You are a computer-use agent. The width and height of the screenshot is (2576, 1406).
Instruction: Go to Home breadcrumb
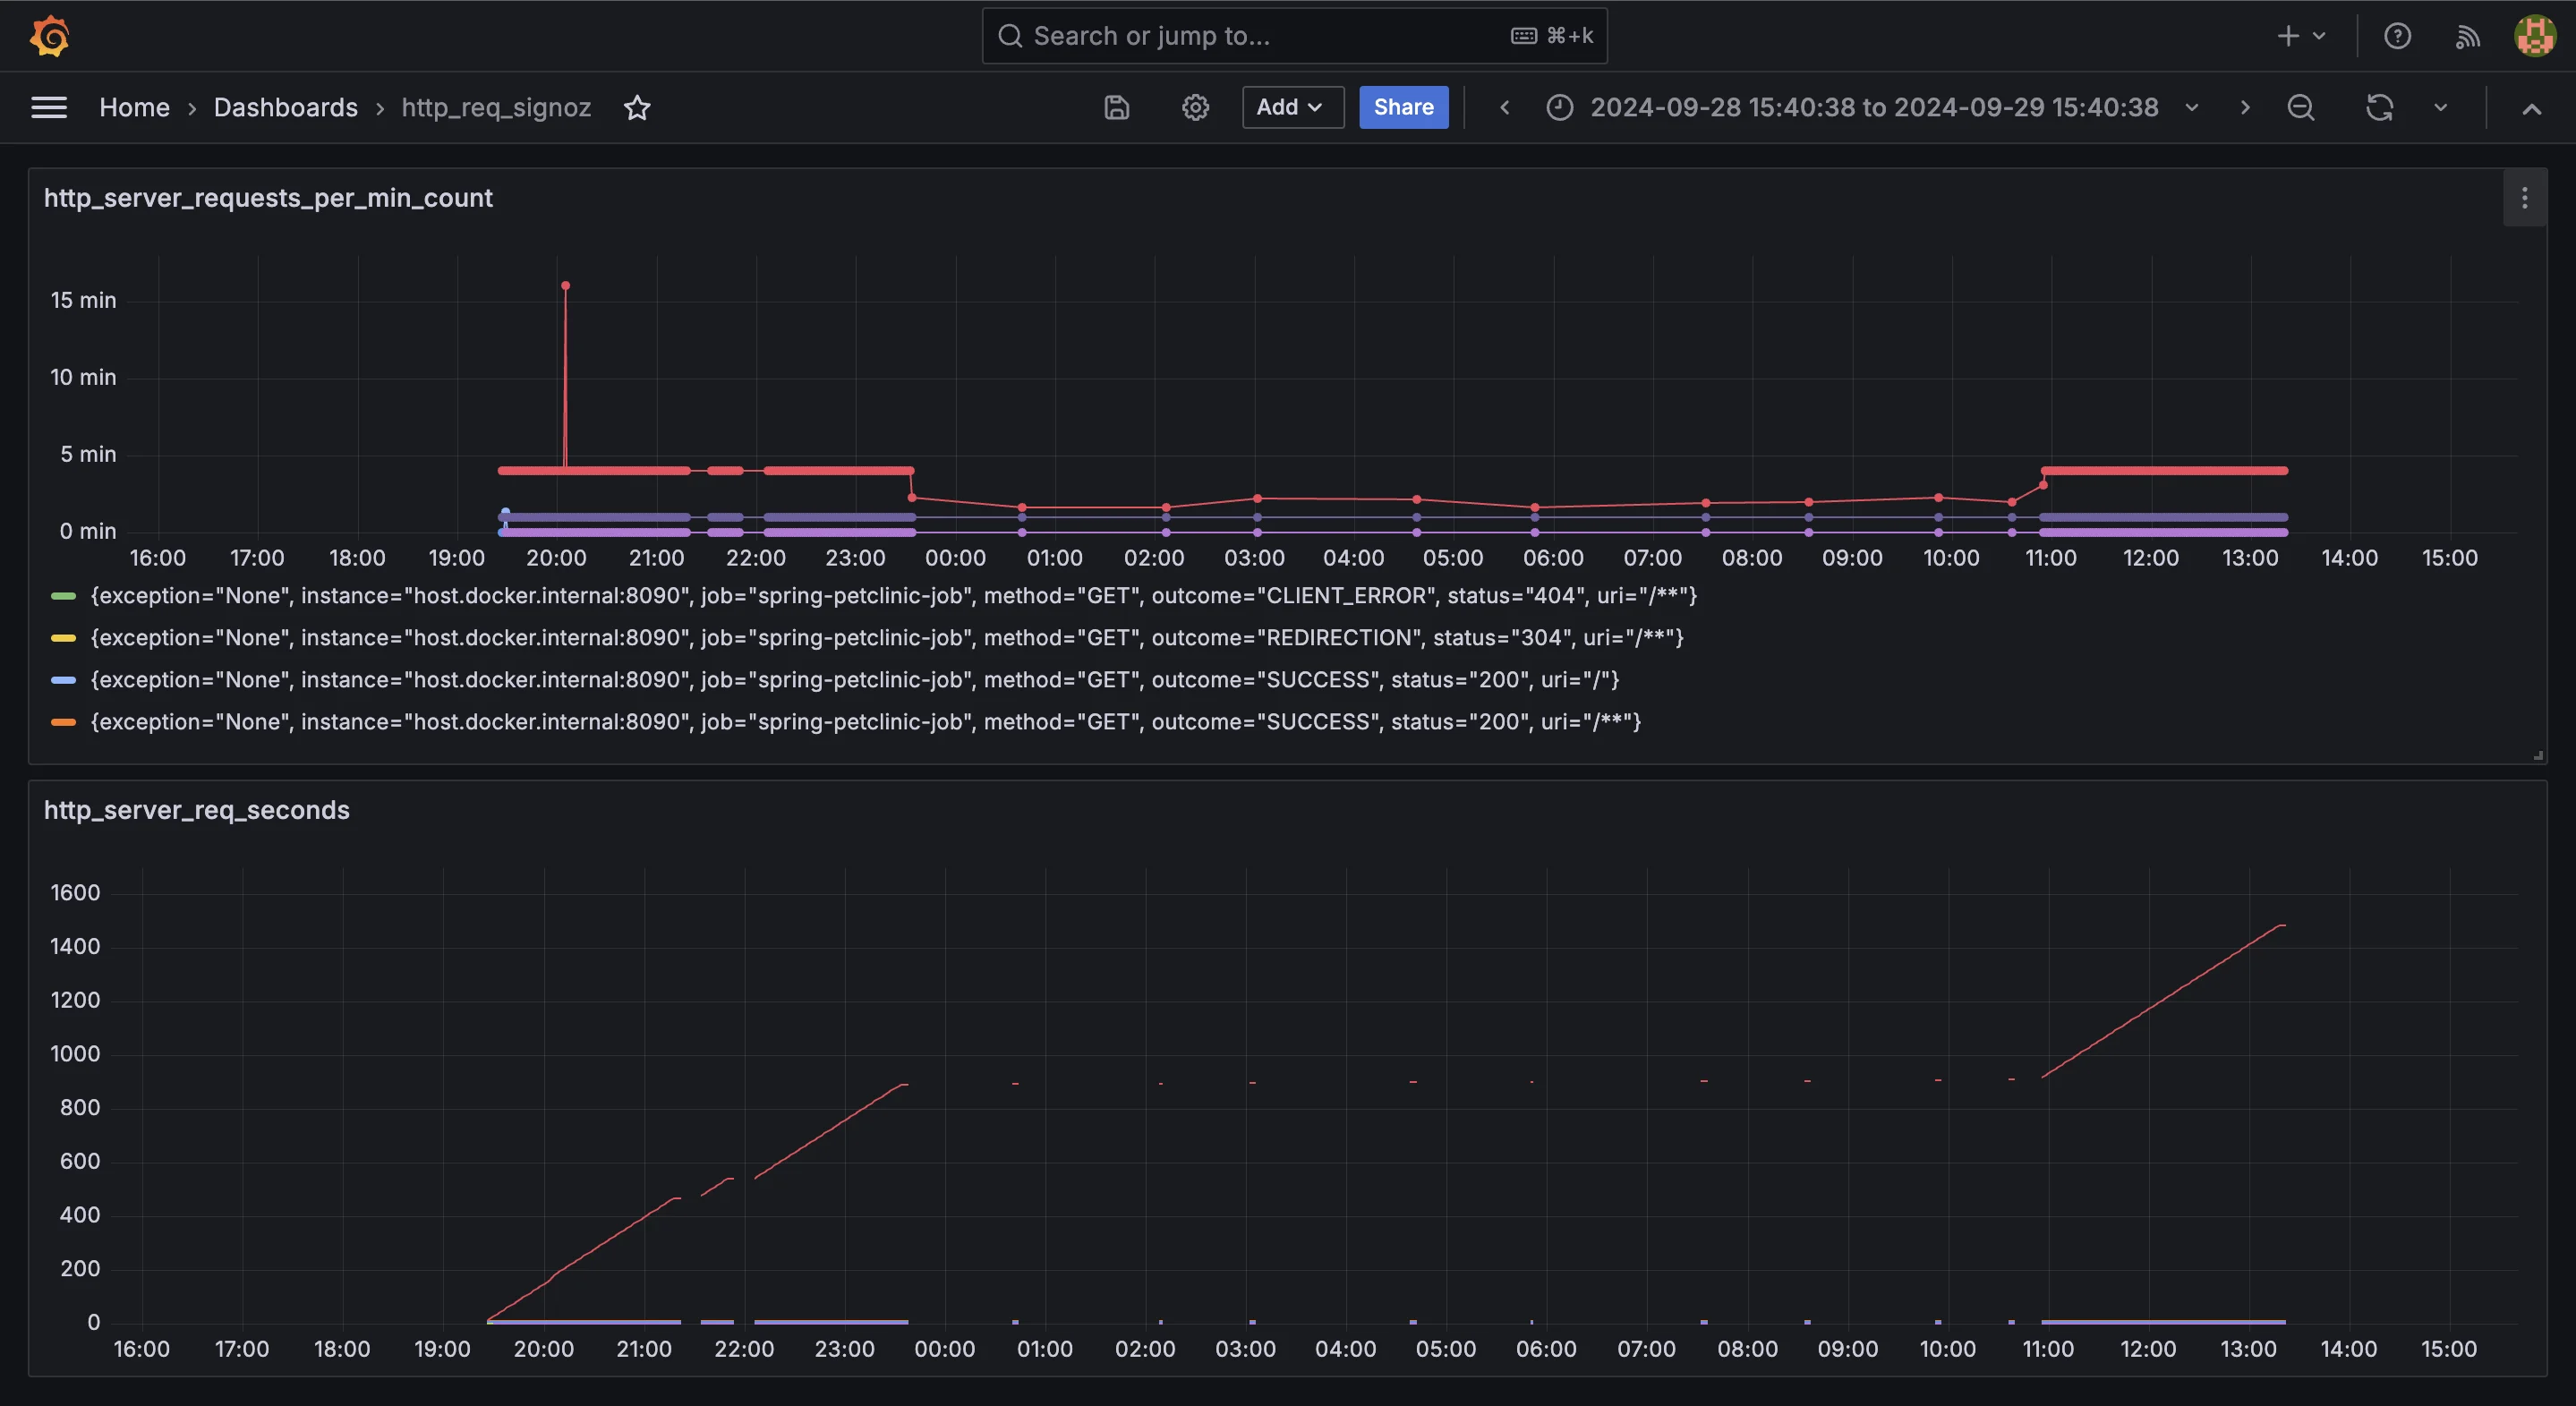point(134,107)
